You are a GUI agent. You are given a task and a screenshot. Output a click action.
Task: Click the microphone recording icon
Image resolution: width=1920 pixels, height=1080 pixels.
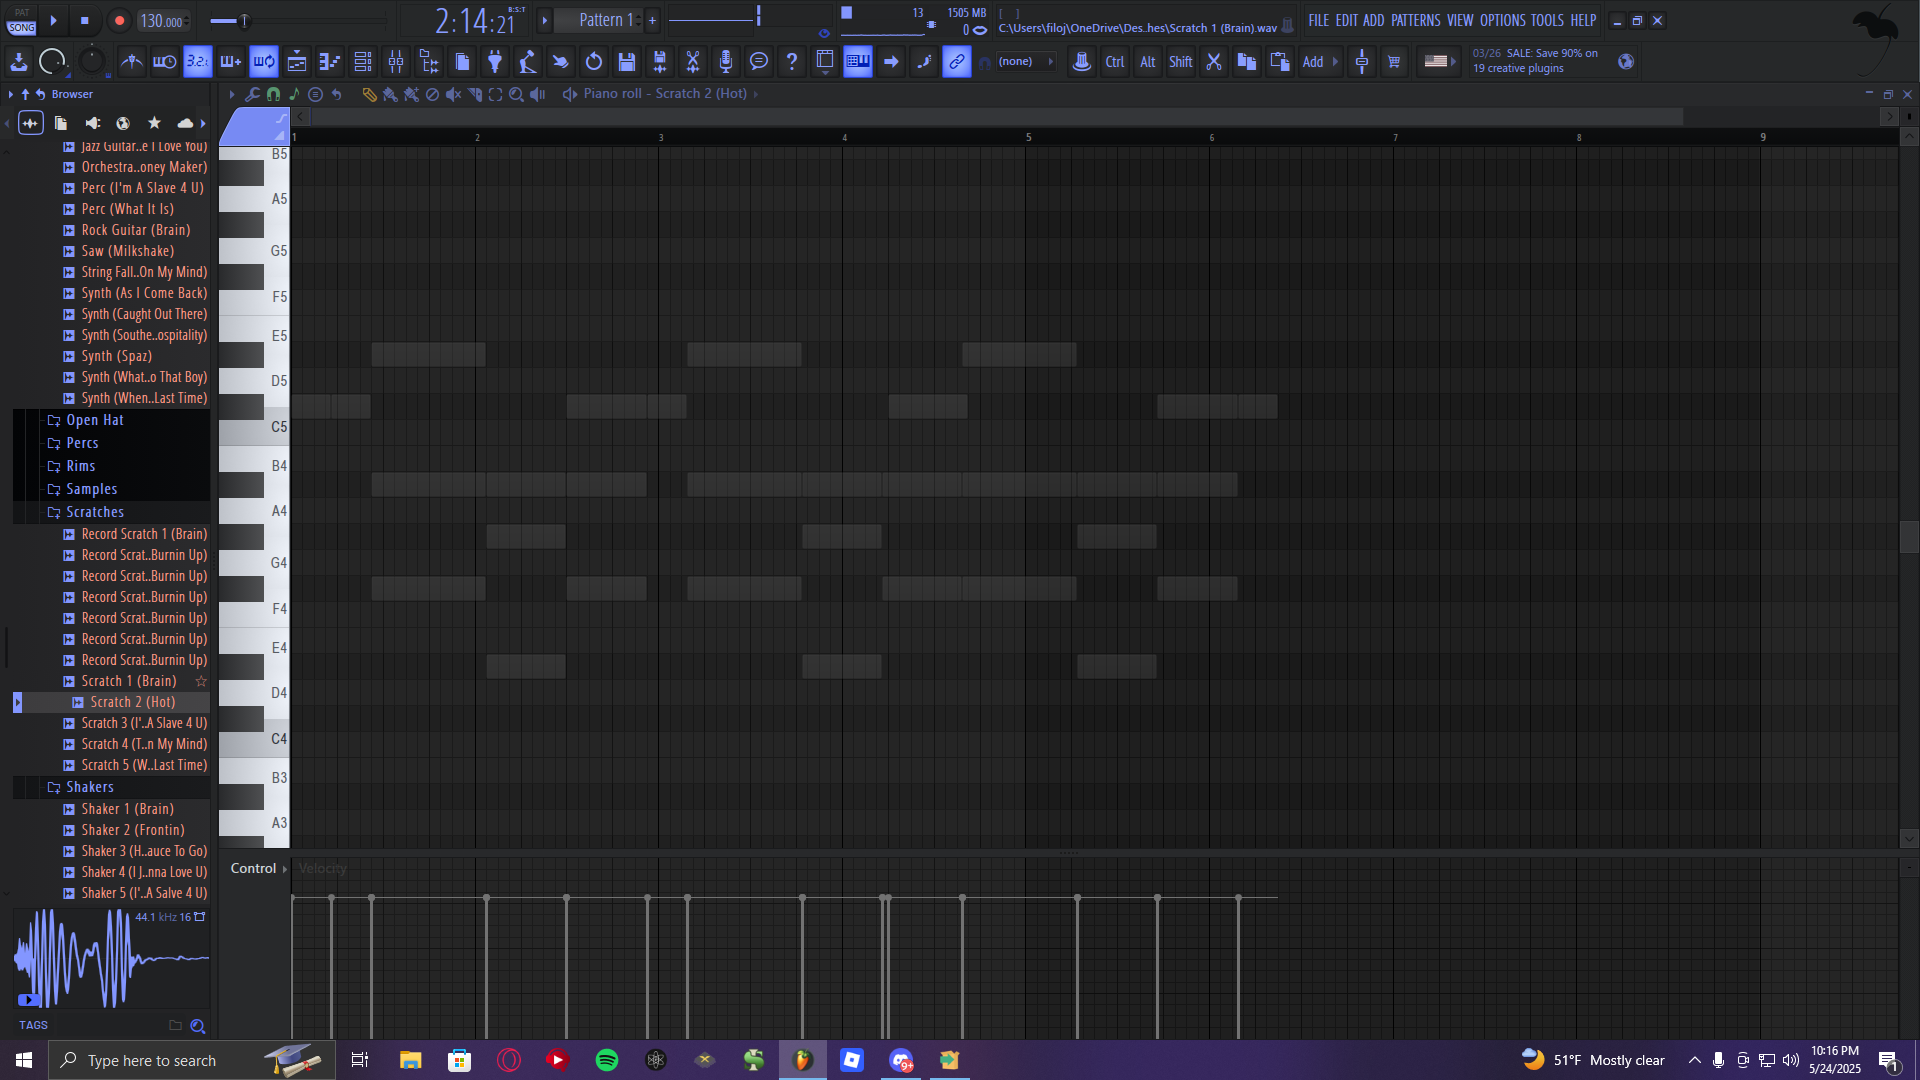coord(726,62)
